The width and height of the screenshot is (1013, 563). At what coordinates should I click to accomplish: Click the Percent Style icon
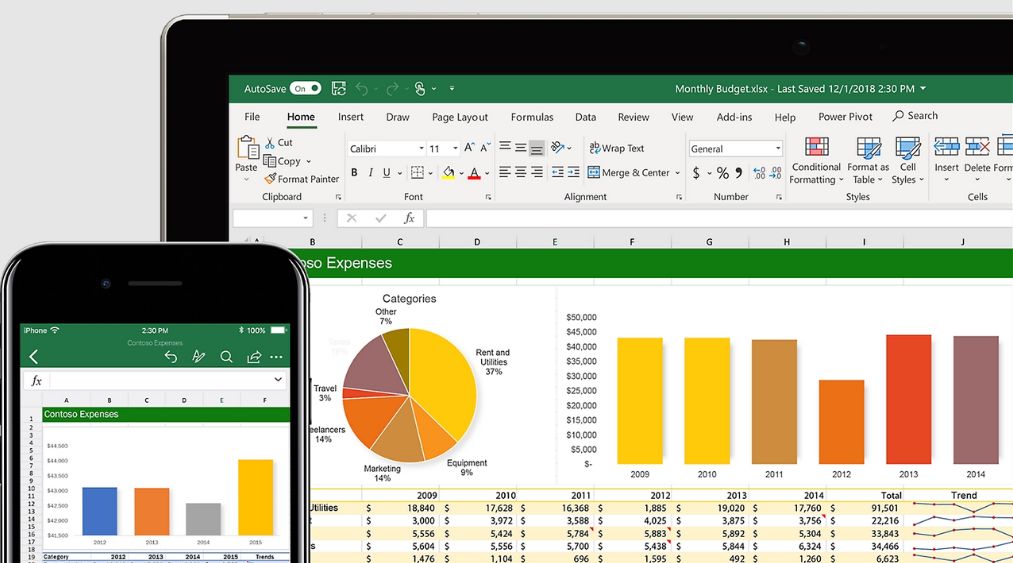coord(722,173)
